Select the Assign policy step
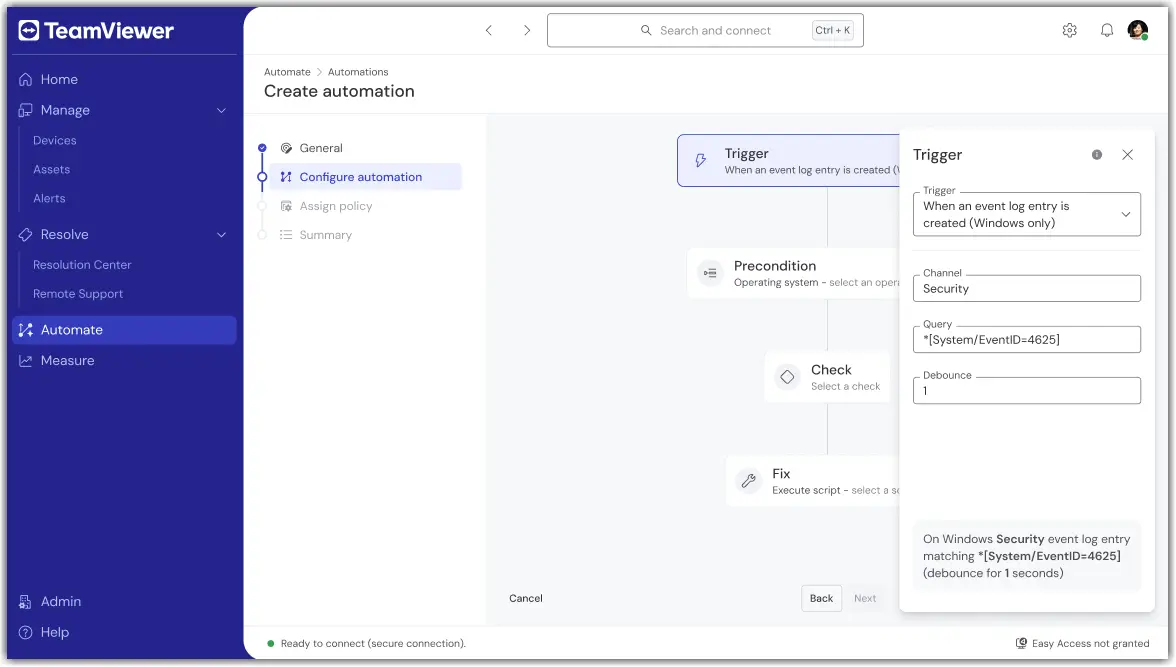 pyautogui.click(x=335, y=206)
